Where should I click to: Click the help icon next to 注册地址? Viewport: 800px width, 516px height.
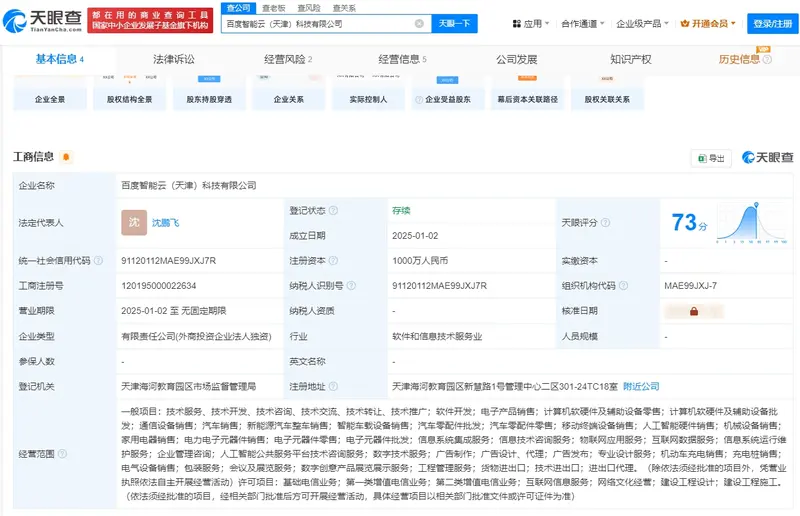(x=333, y=386)
